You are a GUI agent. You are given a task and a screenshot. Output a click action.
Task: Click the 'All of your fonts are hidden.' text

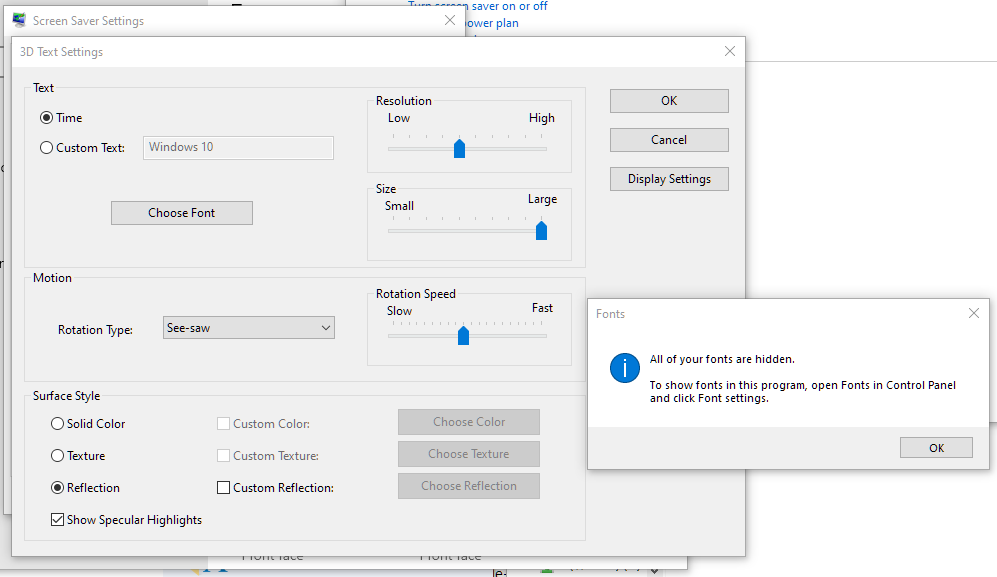click(722, 359)
